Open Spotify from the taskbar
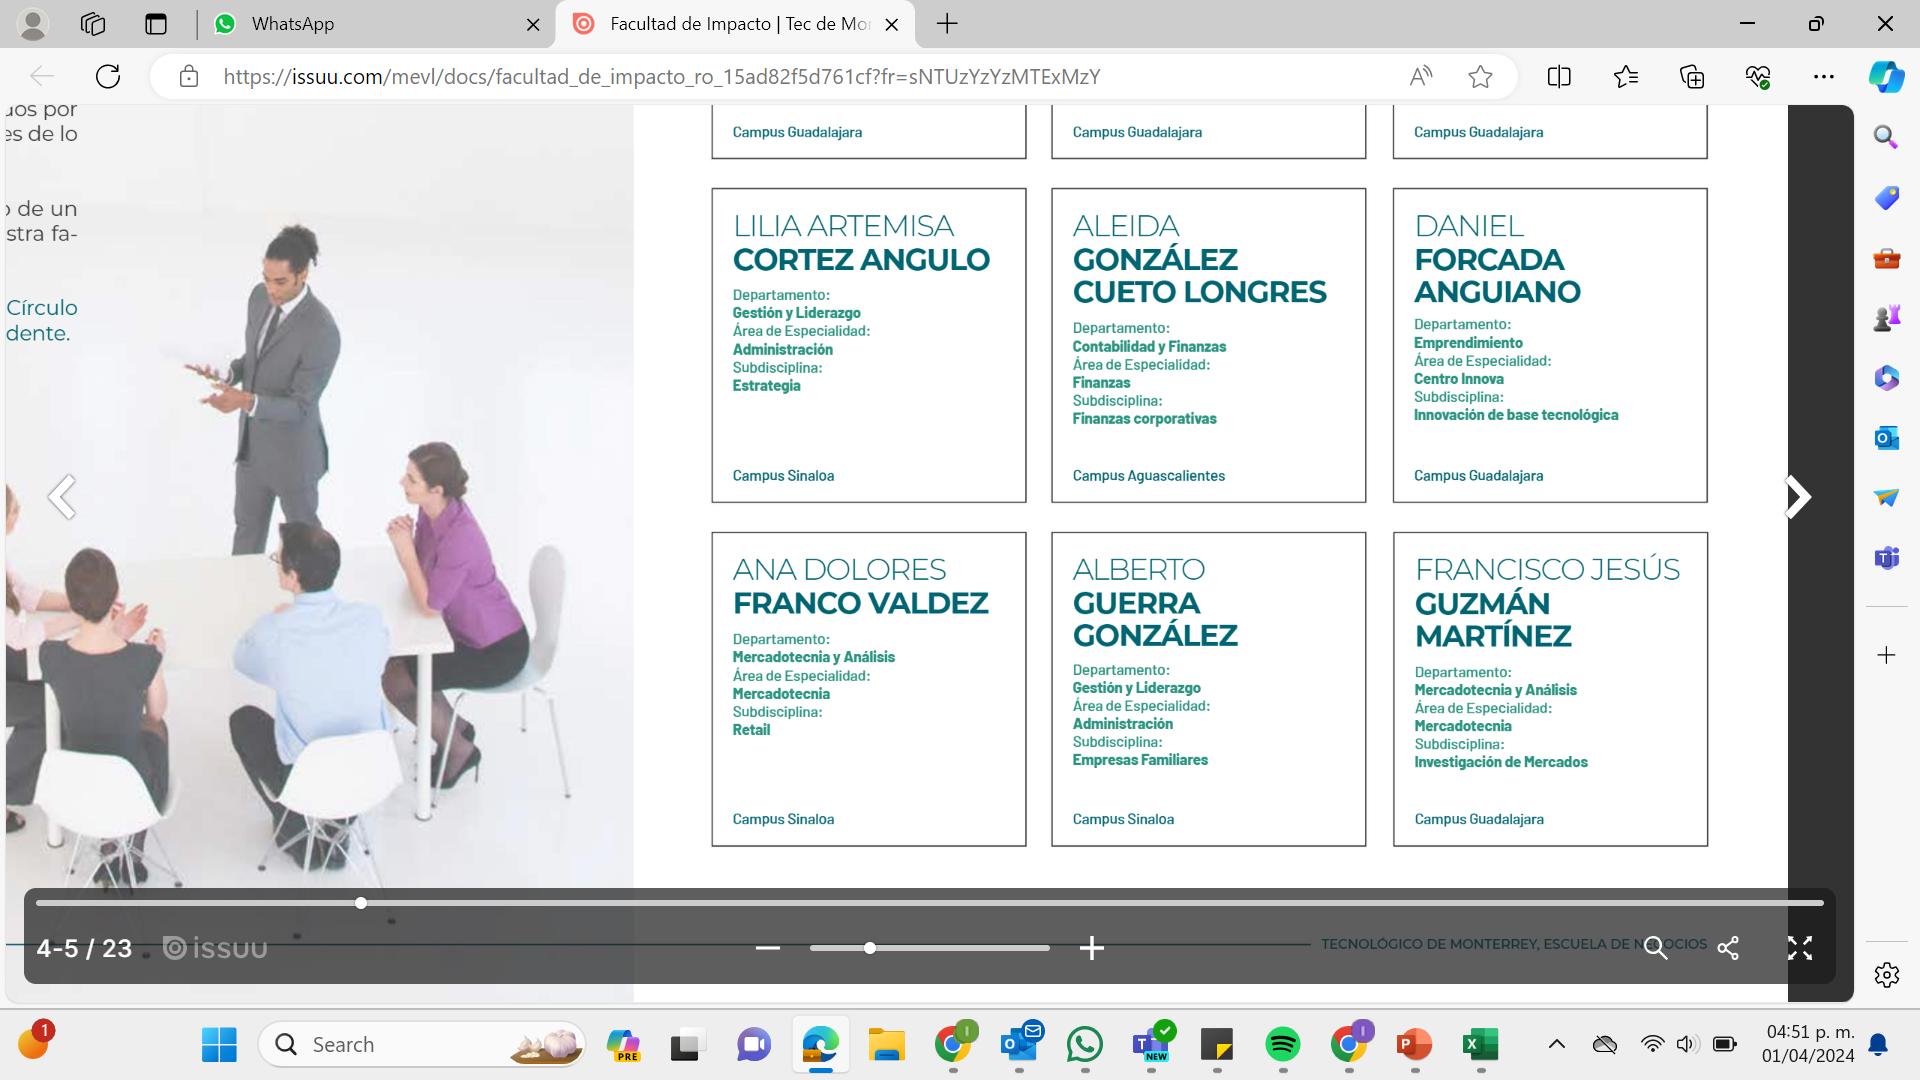 (x=1283, y=1045)
